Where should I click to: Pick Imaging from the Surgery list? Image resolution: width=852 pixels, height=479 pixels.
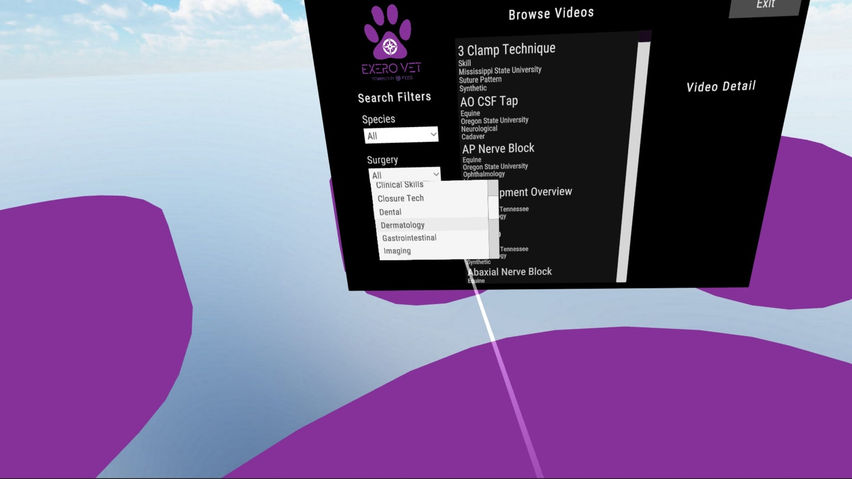tap(397, 251)
